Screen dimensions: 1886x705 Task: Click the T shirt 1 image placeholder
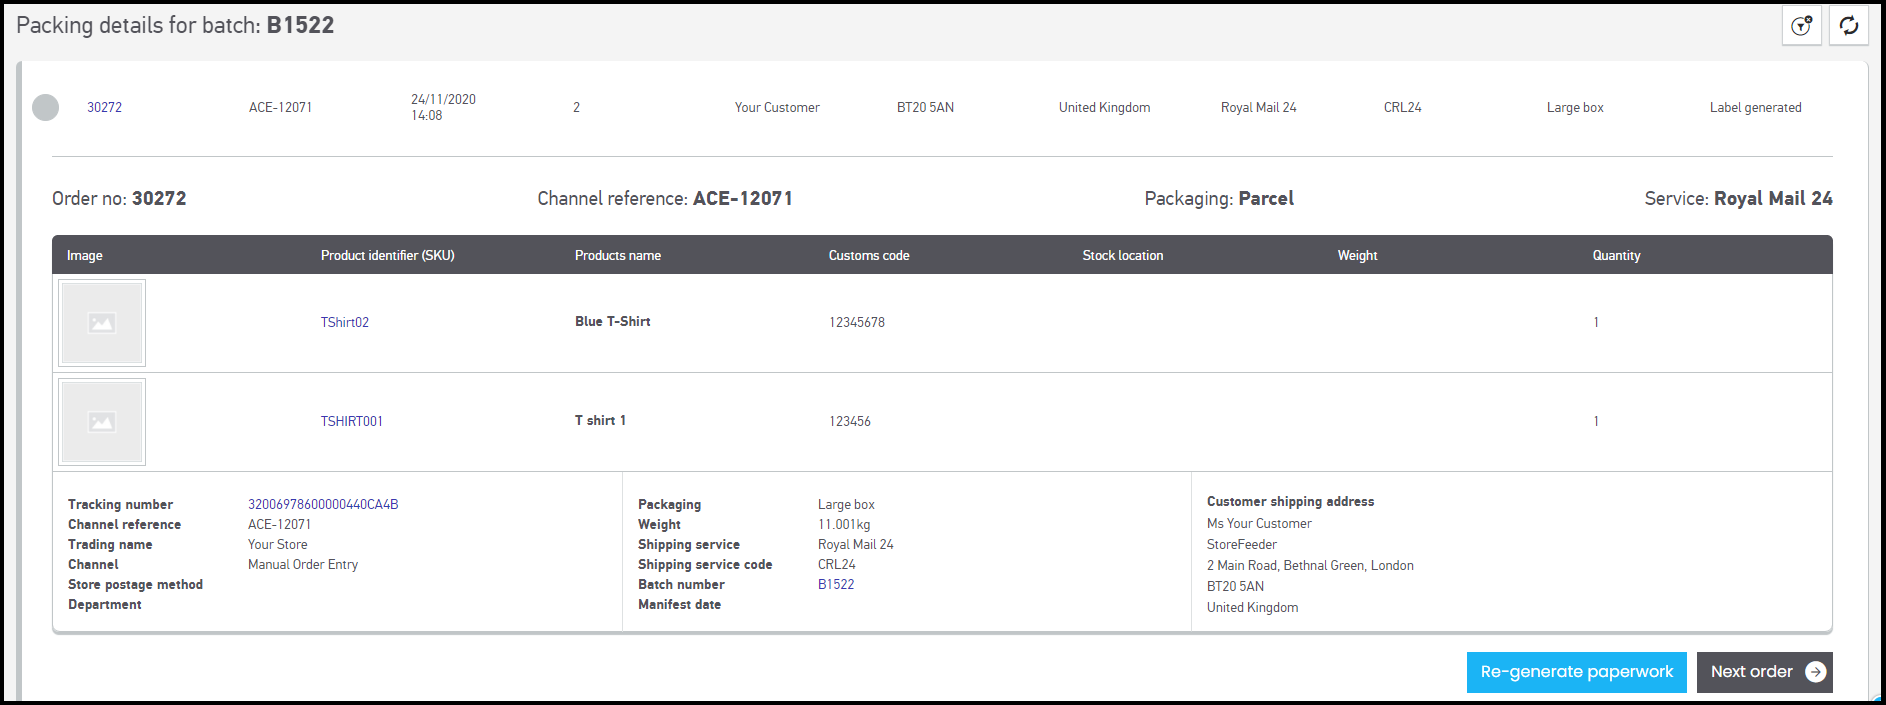point(102,422)
